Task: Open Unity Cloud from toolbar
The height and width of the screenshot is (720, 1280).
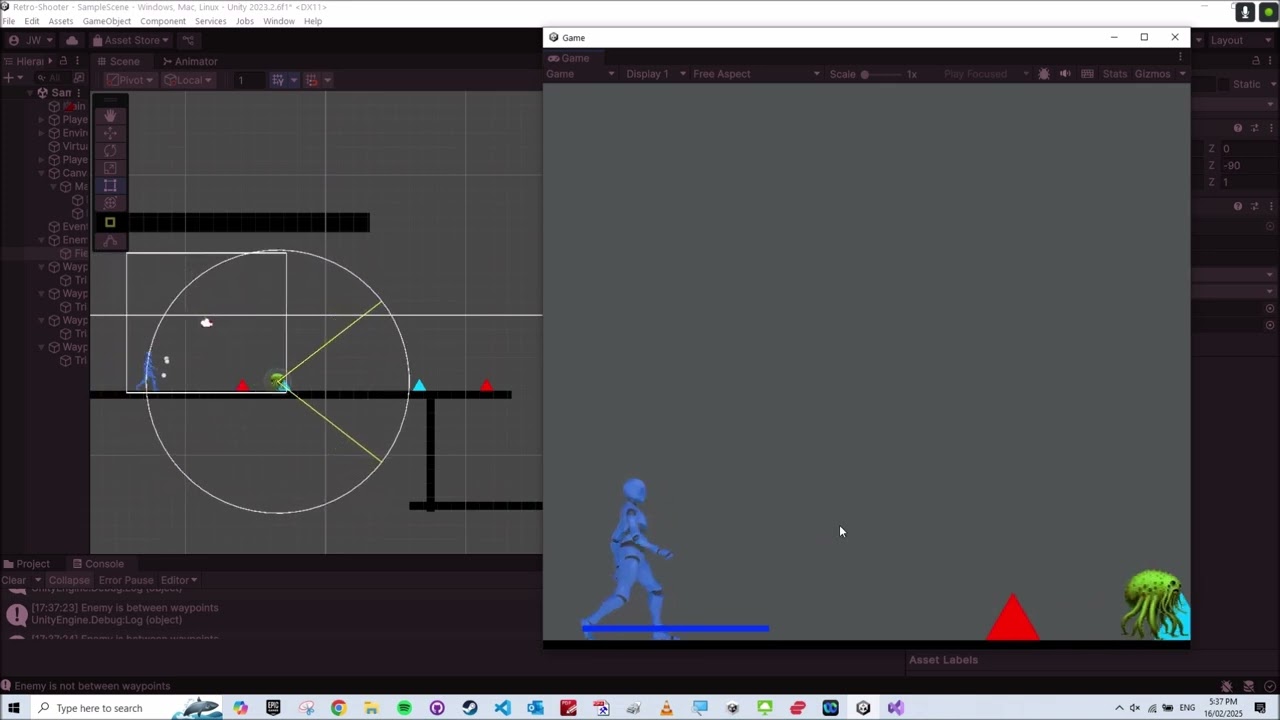Action: coord(72,40)
